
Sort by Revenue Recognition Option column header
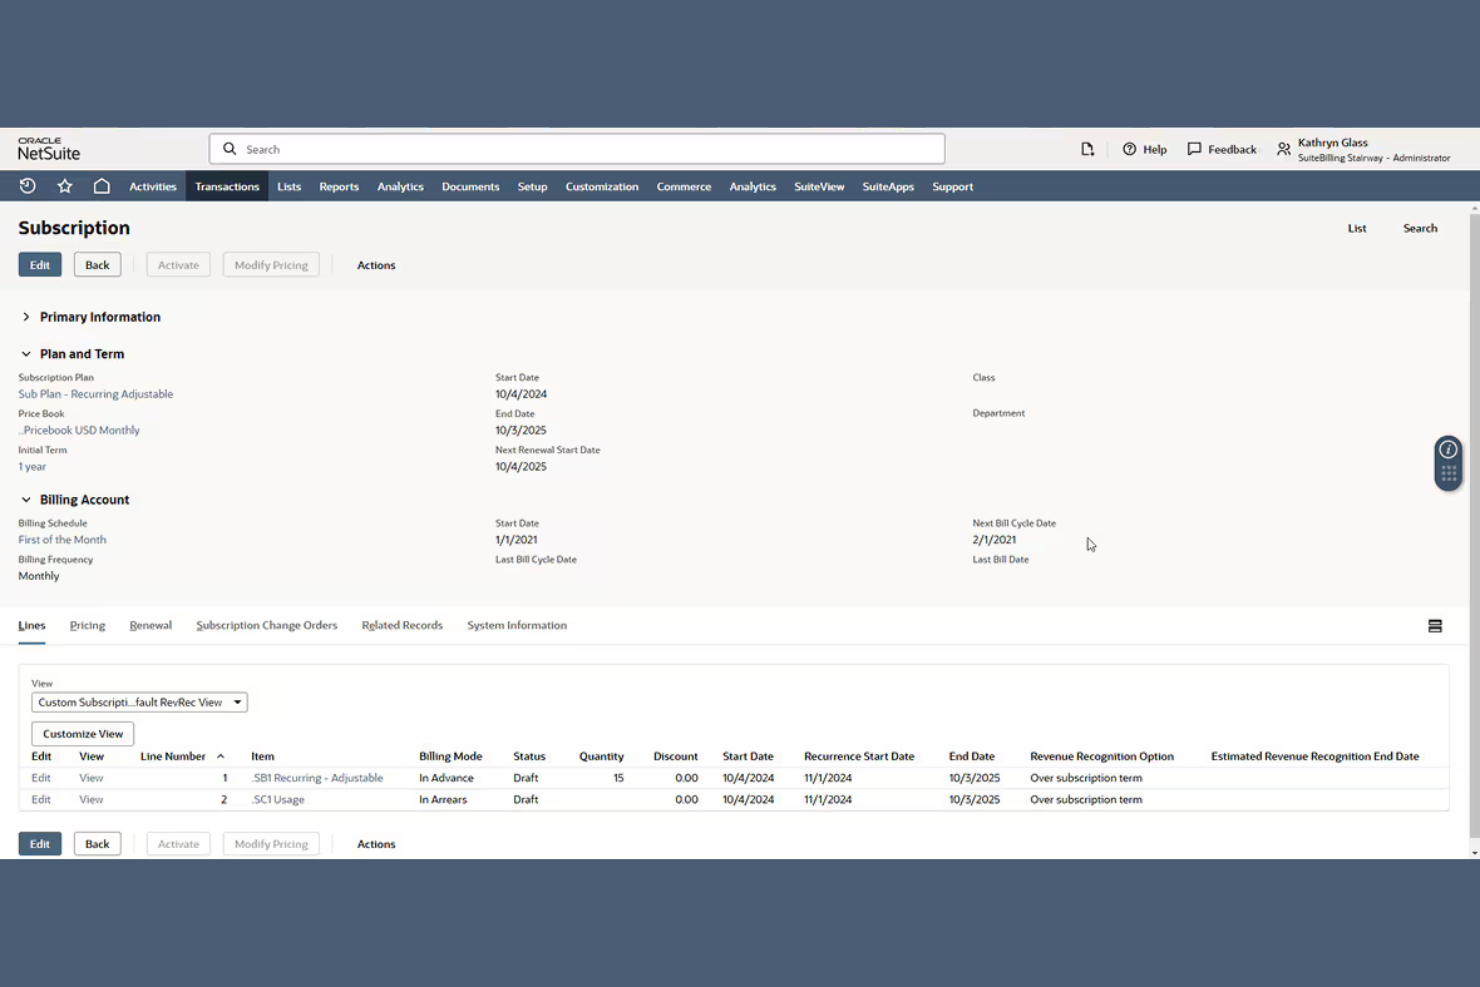(1102, 756)
